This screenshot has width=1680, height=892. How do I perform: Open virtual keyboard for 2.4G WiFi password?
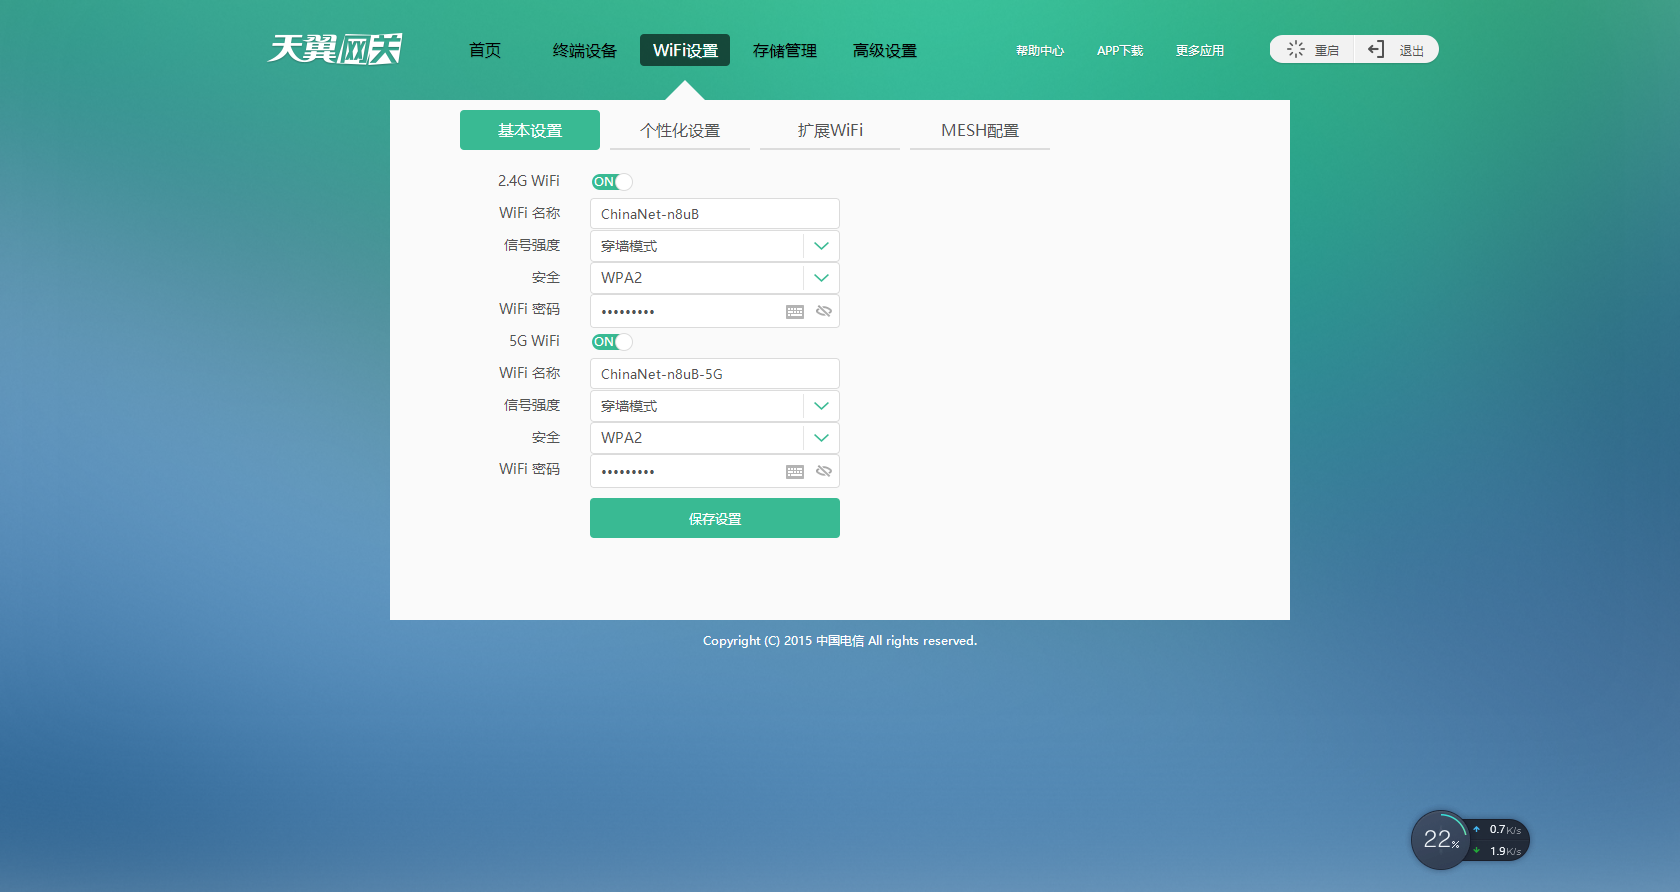(x=795, y=312)
